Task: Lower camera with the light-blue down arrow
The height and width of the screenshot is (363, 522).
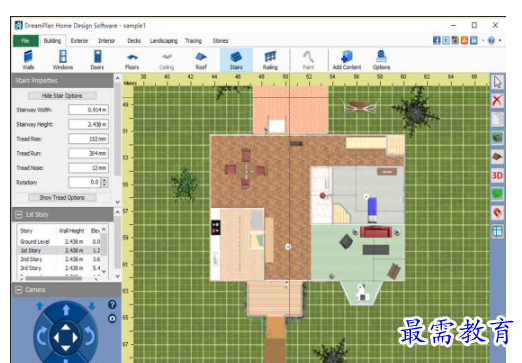Action: click(92, 306)
